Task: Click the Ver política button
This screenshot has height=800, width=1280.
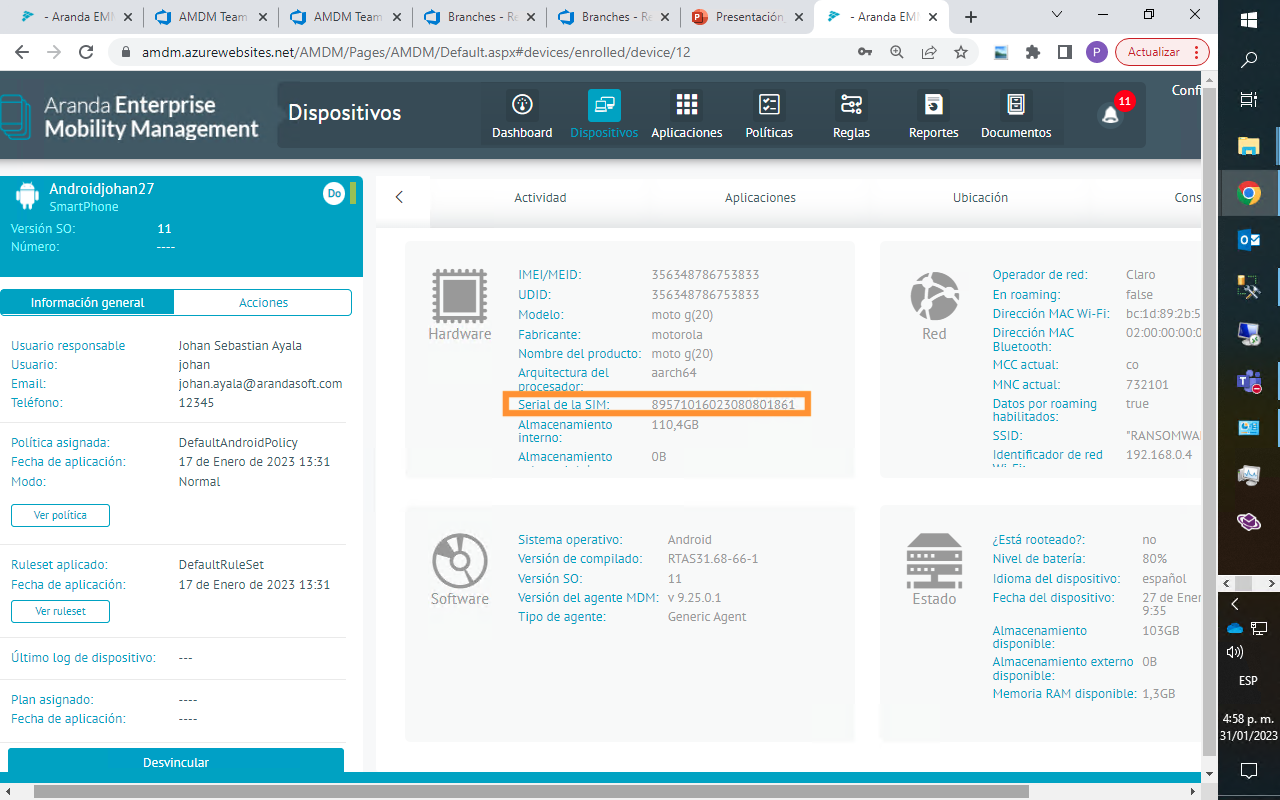Action: [x=60, y=515]
